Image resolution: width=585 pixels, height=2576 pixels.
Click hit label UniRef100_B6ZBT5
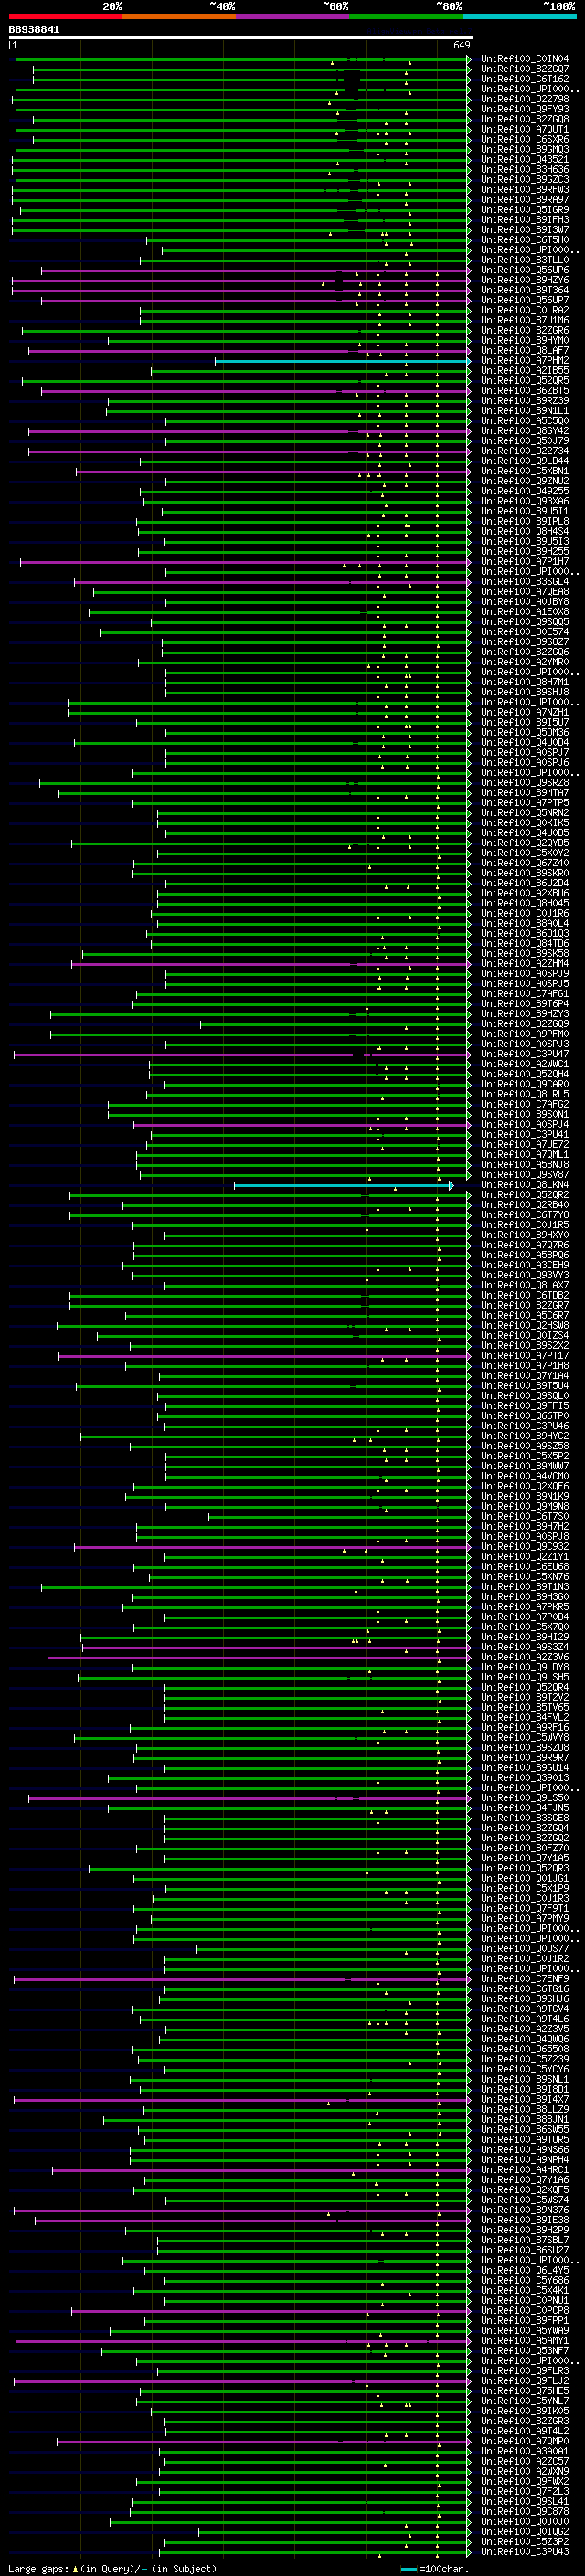525,391
